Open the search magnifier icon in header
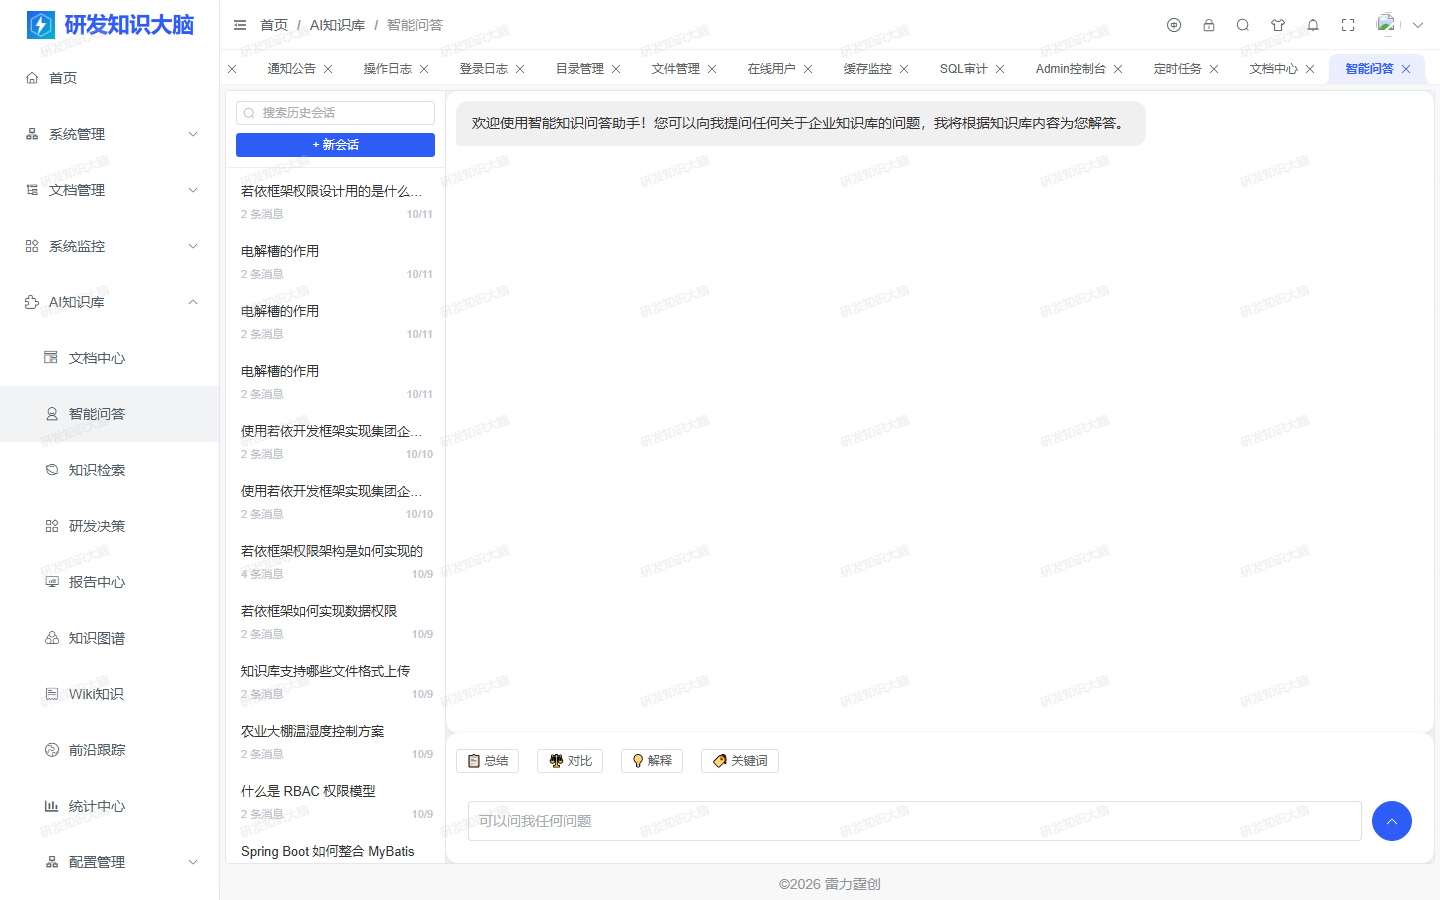This screenshot has width=1440, height=900. click(x=1243, y=25)
